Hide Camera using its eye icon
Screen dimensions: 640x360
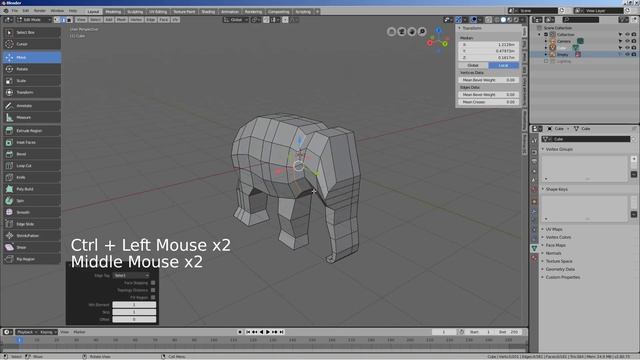pos(627,41)
